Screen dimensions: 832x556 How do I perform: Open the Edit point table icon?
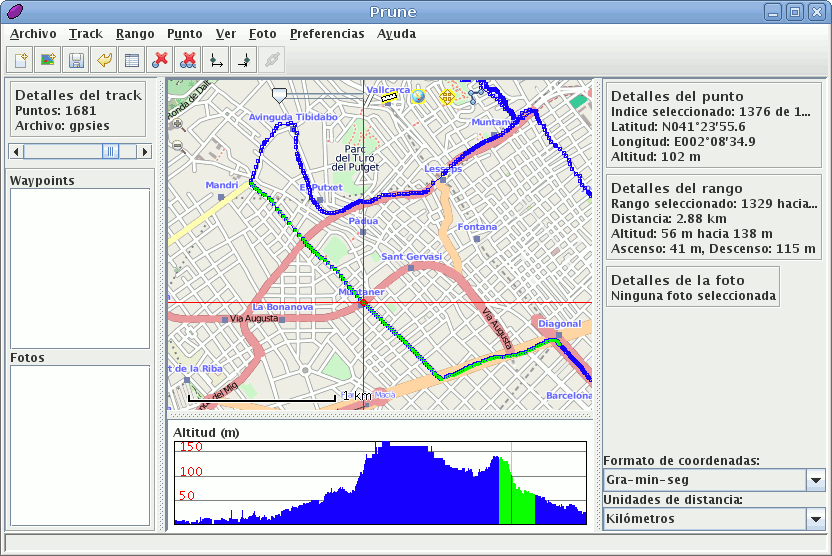click(x=131, y=60)
